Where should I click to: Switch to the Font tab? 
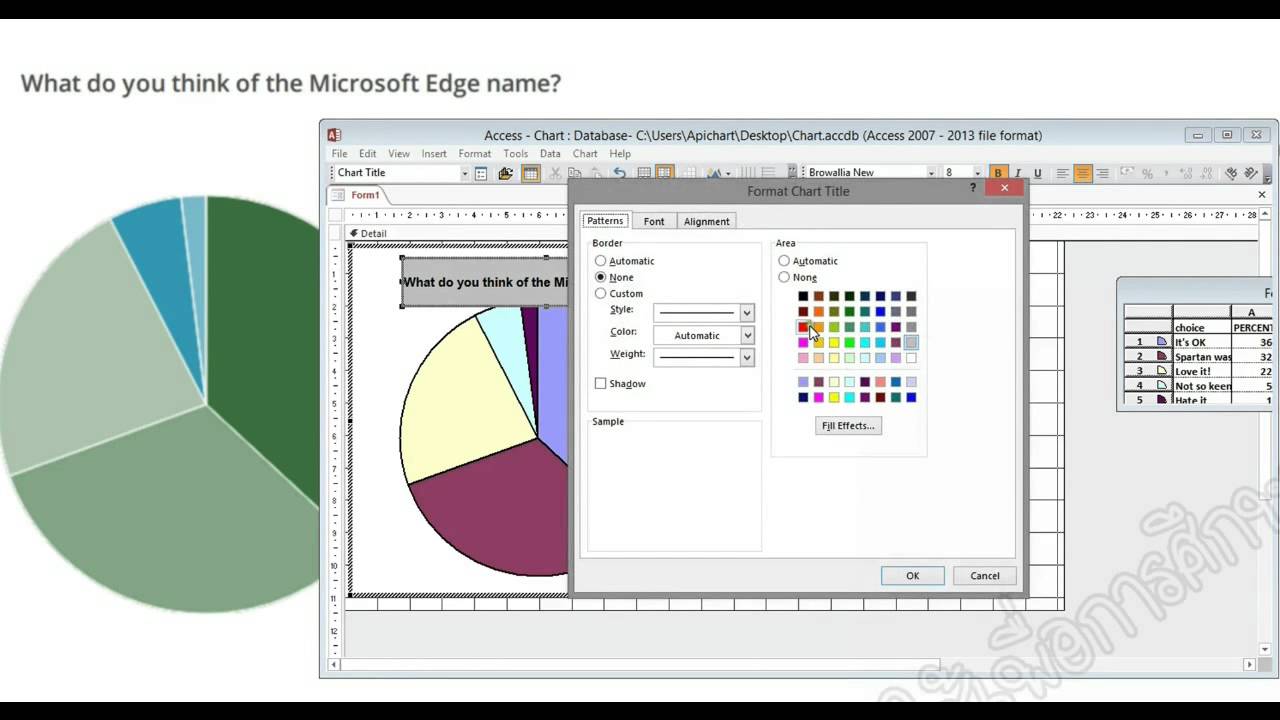[654, 221]
